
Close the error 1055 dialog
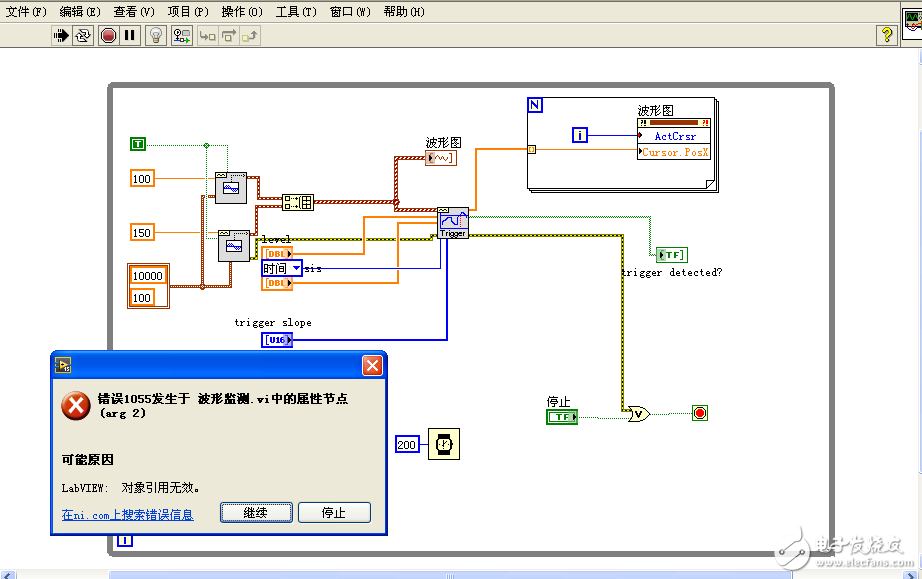click(x=372, y=366)
